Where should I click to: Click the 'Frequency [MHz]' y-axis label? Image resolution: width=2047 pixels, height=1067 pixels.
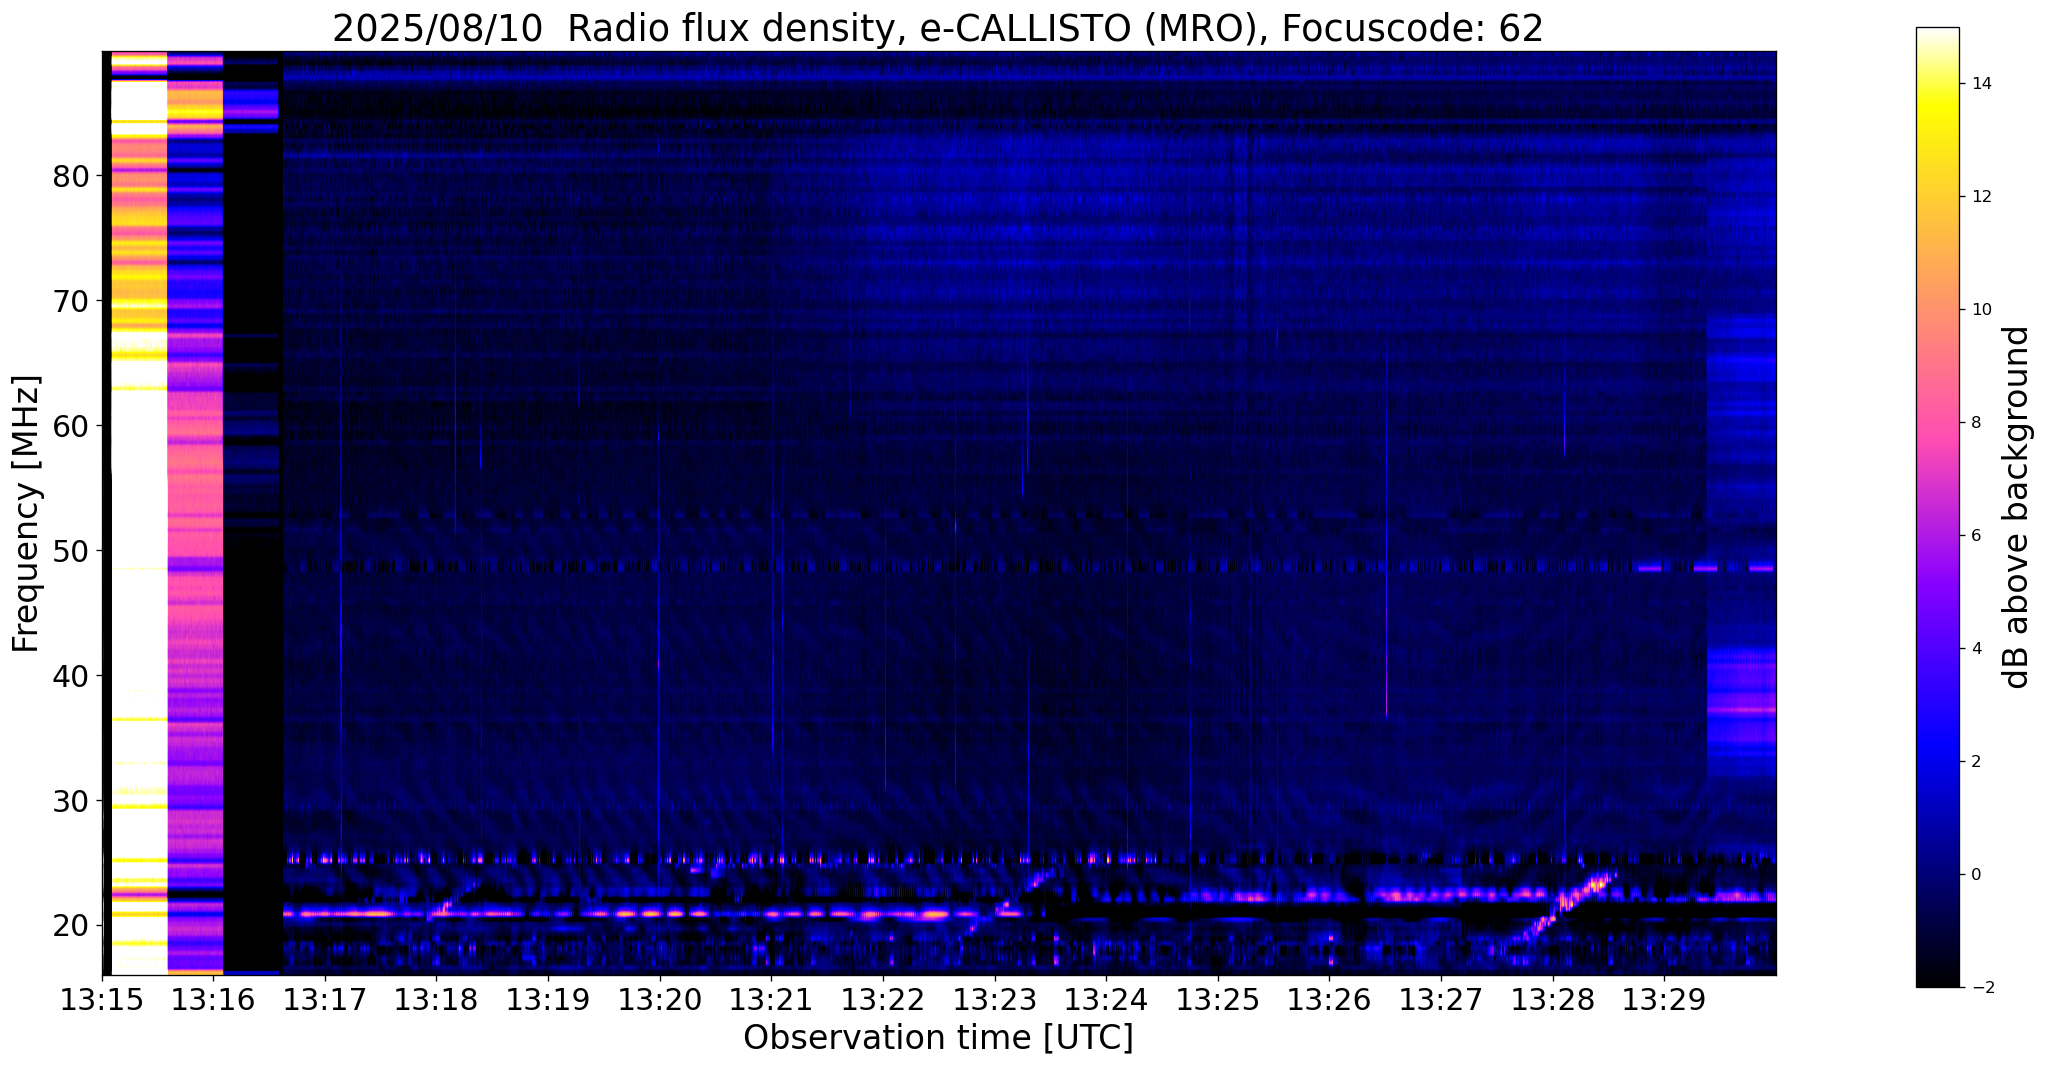coord(27,514)
